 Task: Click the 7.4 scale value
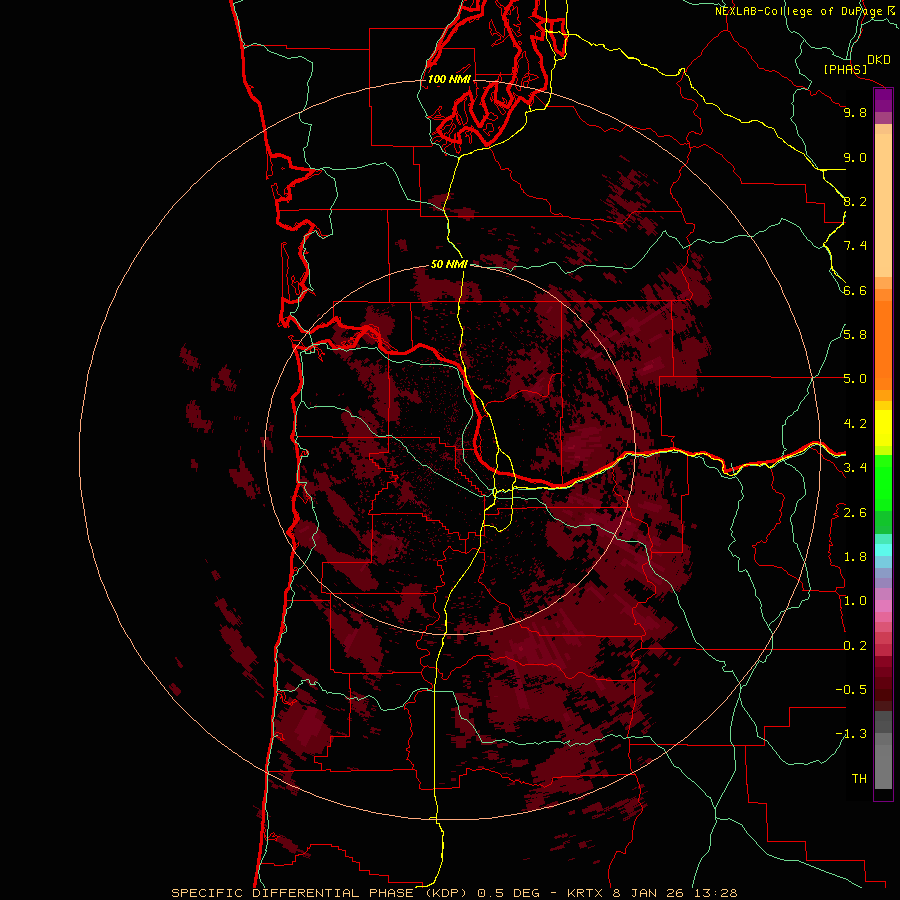point(855,246)
